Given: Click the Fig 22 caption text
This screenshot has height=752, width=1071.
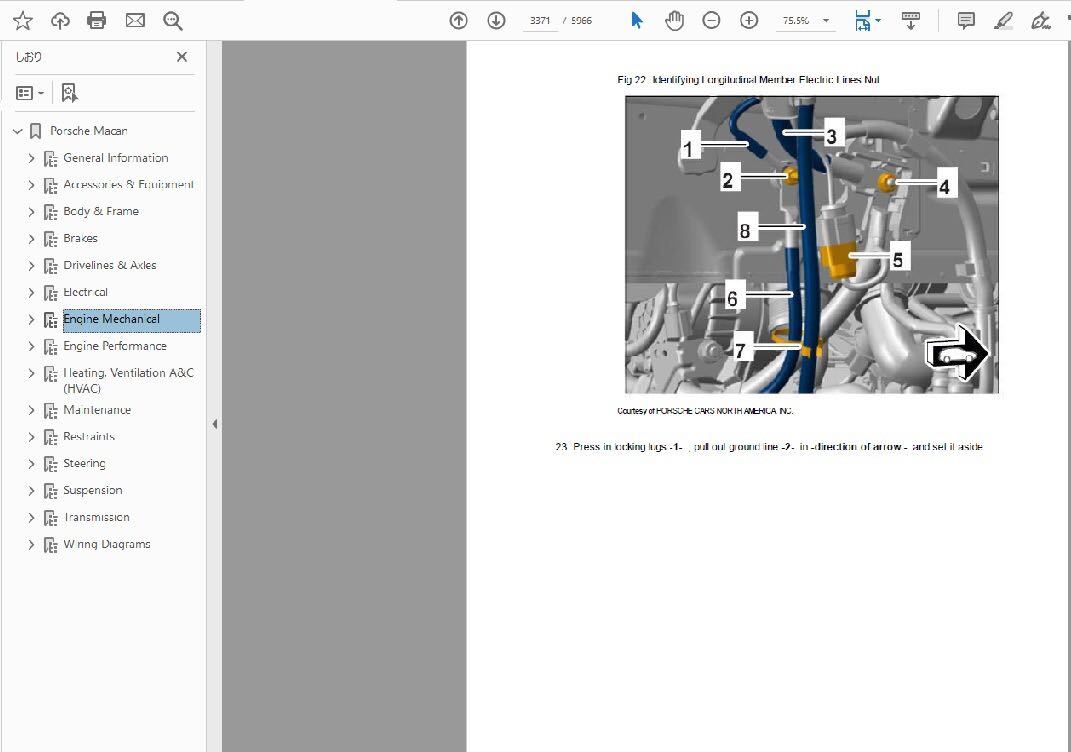Looking at the screenshot, I should (748, 80).
